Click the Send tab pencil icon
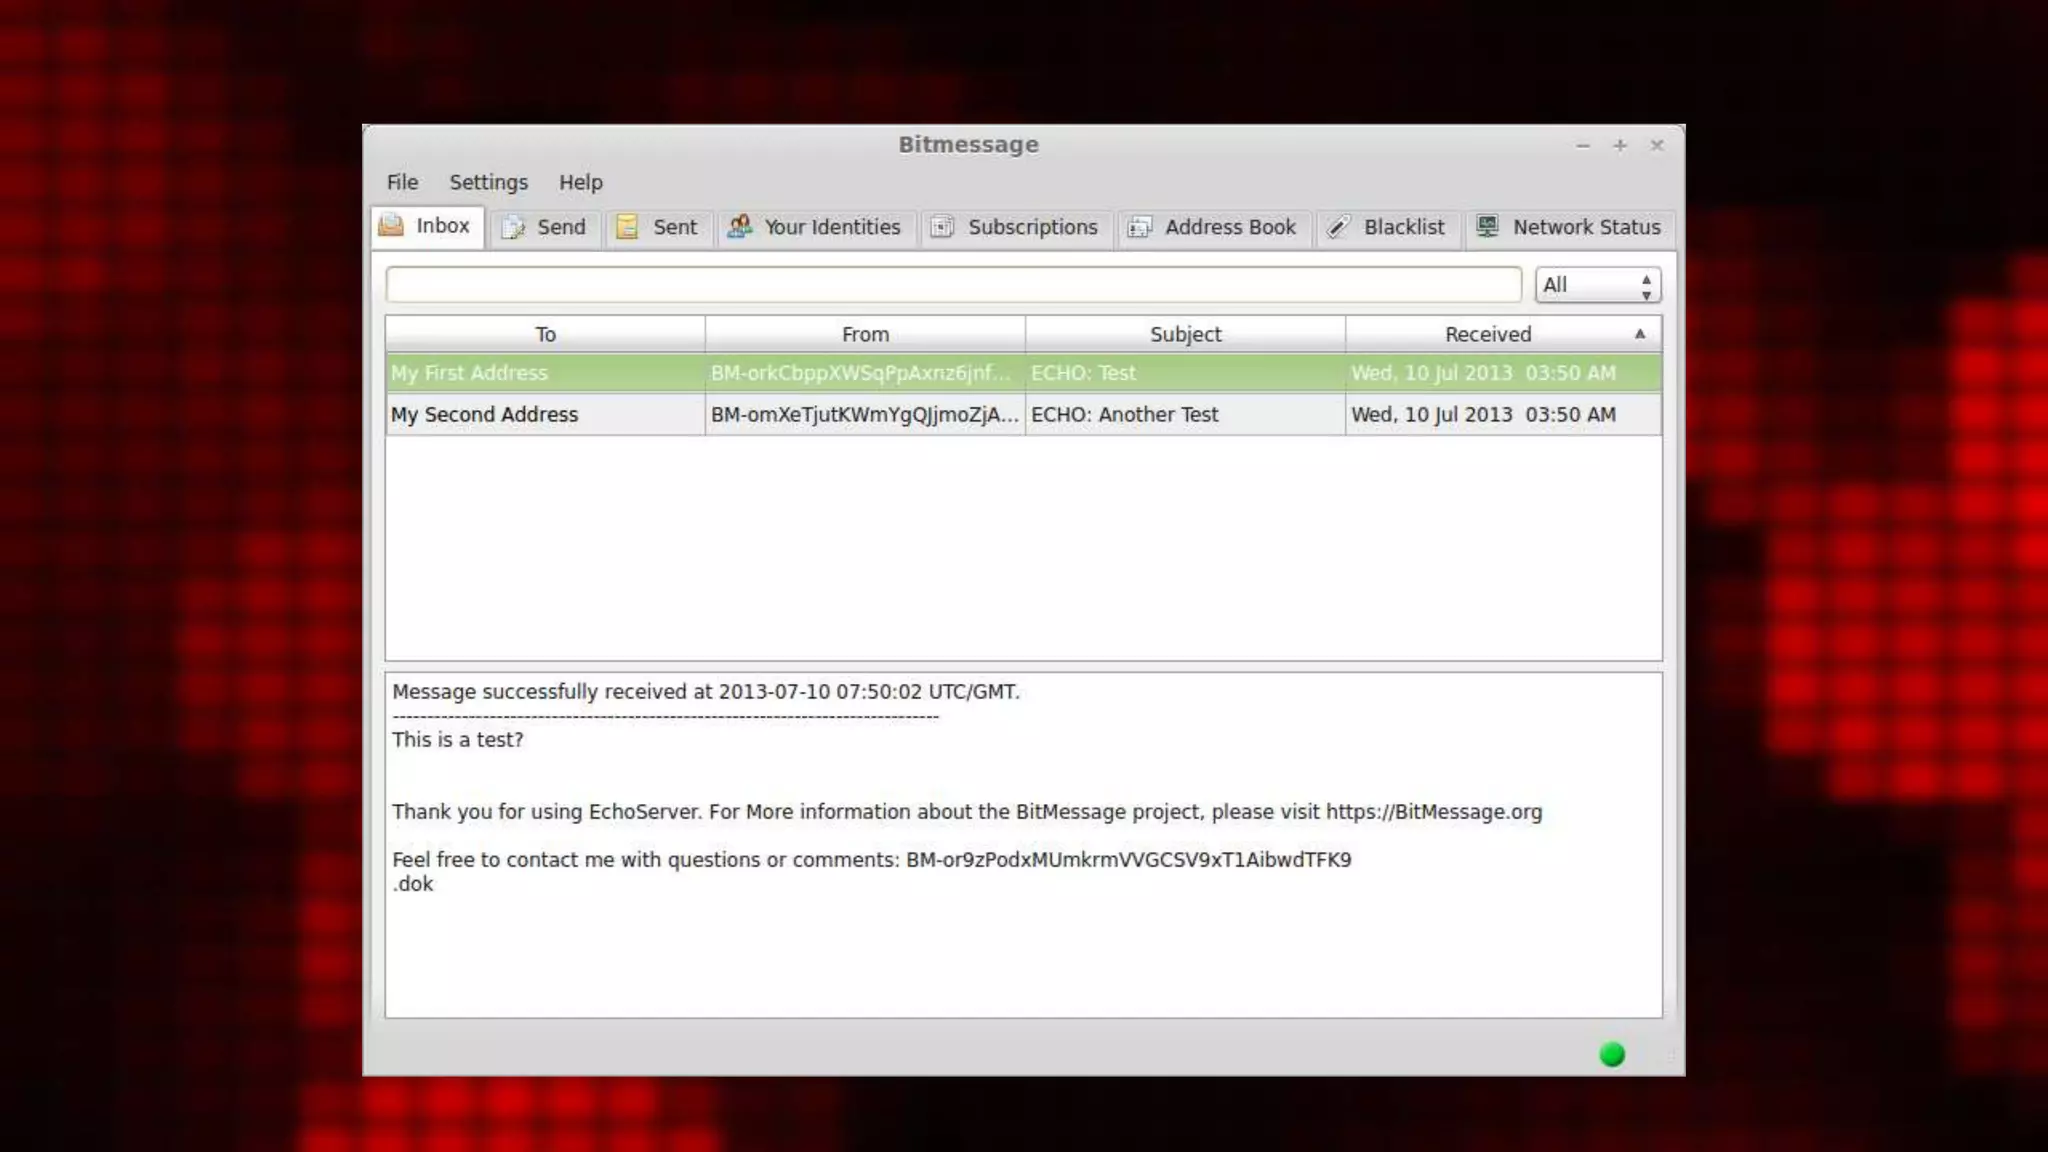 click(x=514, y=228)
